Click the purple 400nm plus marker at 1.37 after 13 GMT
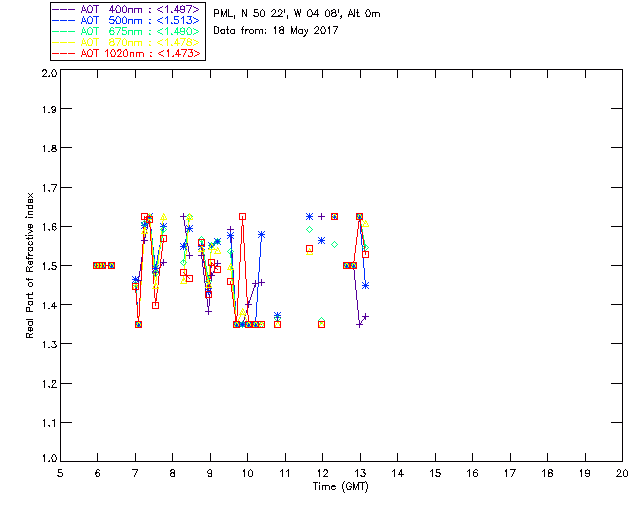Screen dimensions: 640x512 (x=366, y=316)
